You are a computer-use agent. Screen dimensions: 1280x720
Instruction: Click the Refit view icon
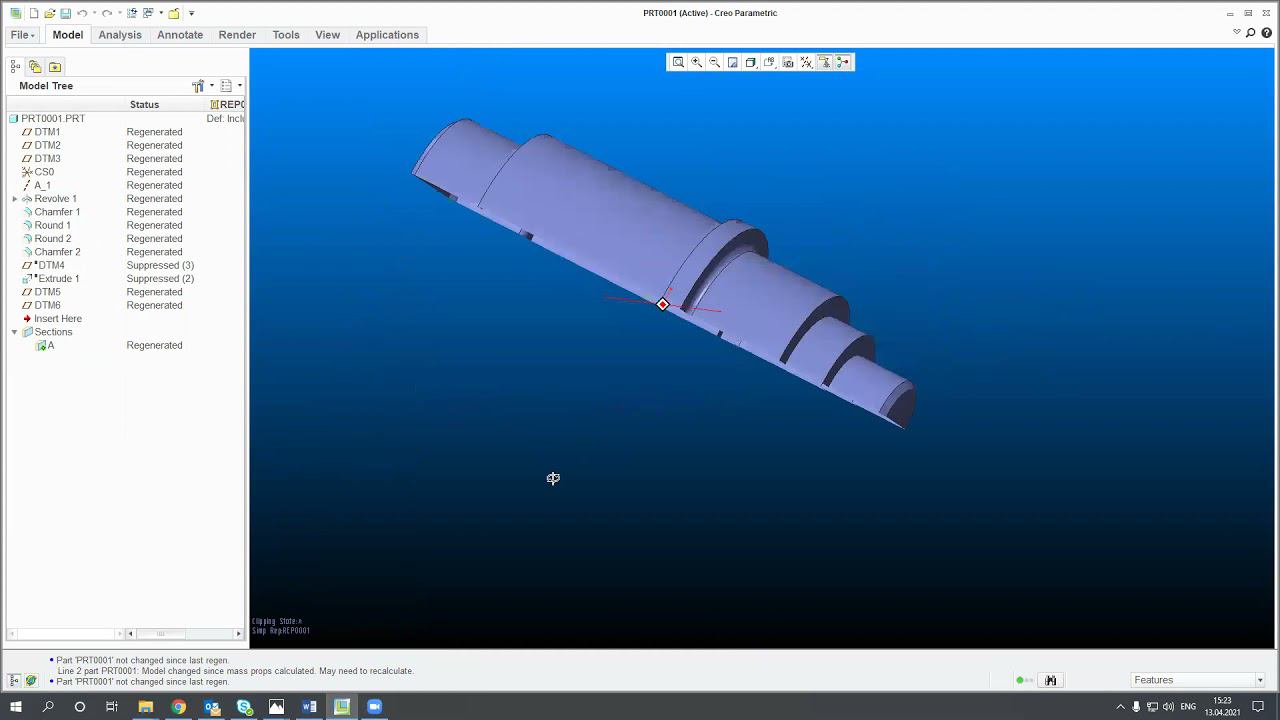click(678, 62)
